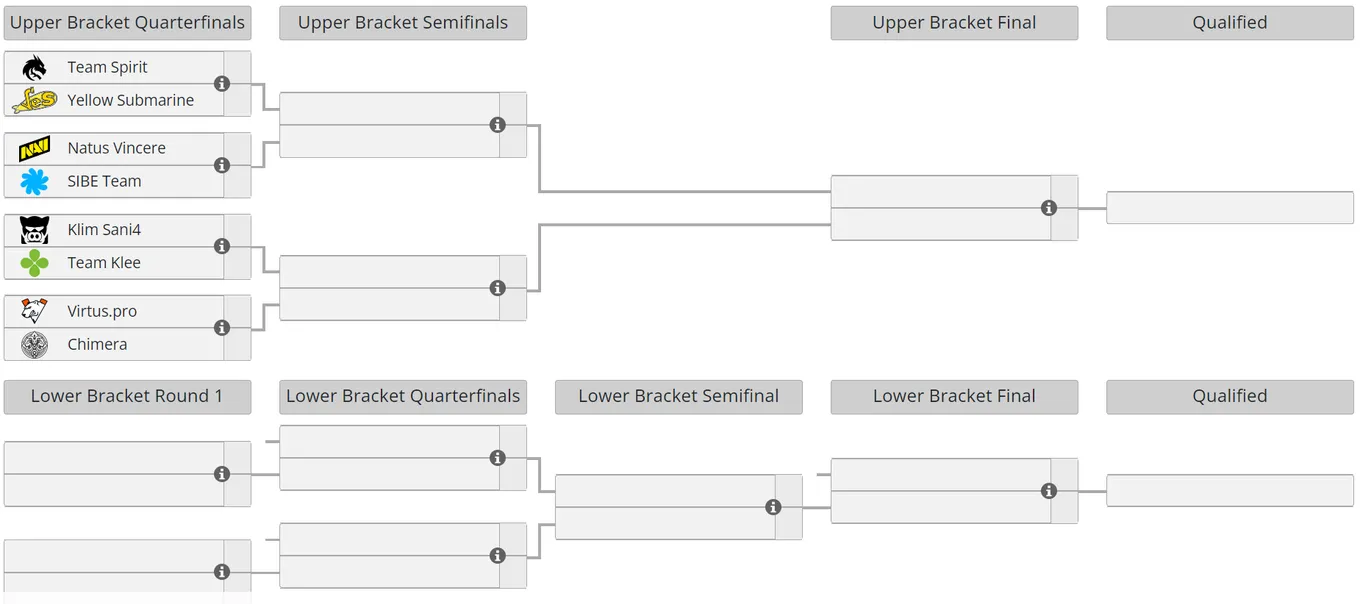Click the empty upper bracket Qualified slot
1360x604 pixels.
(x=1230, y=208)
